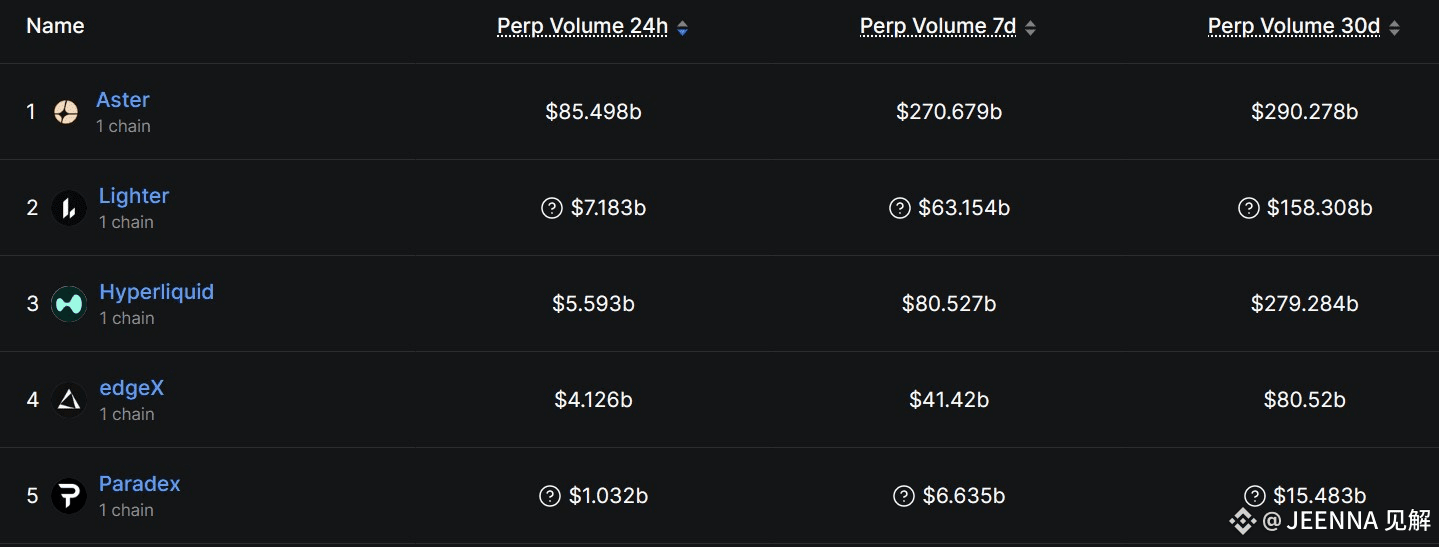
Task: Open the Lighter protocol link
Action: pos(134,196)
